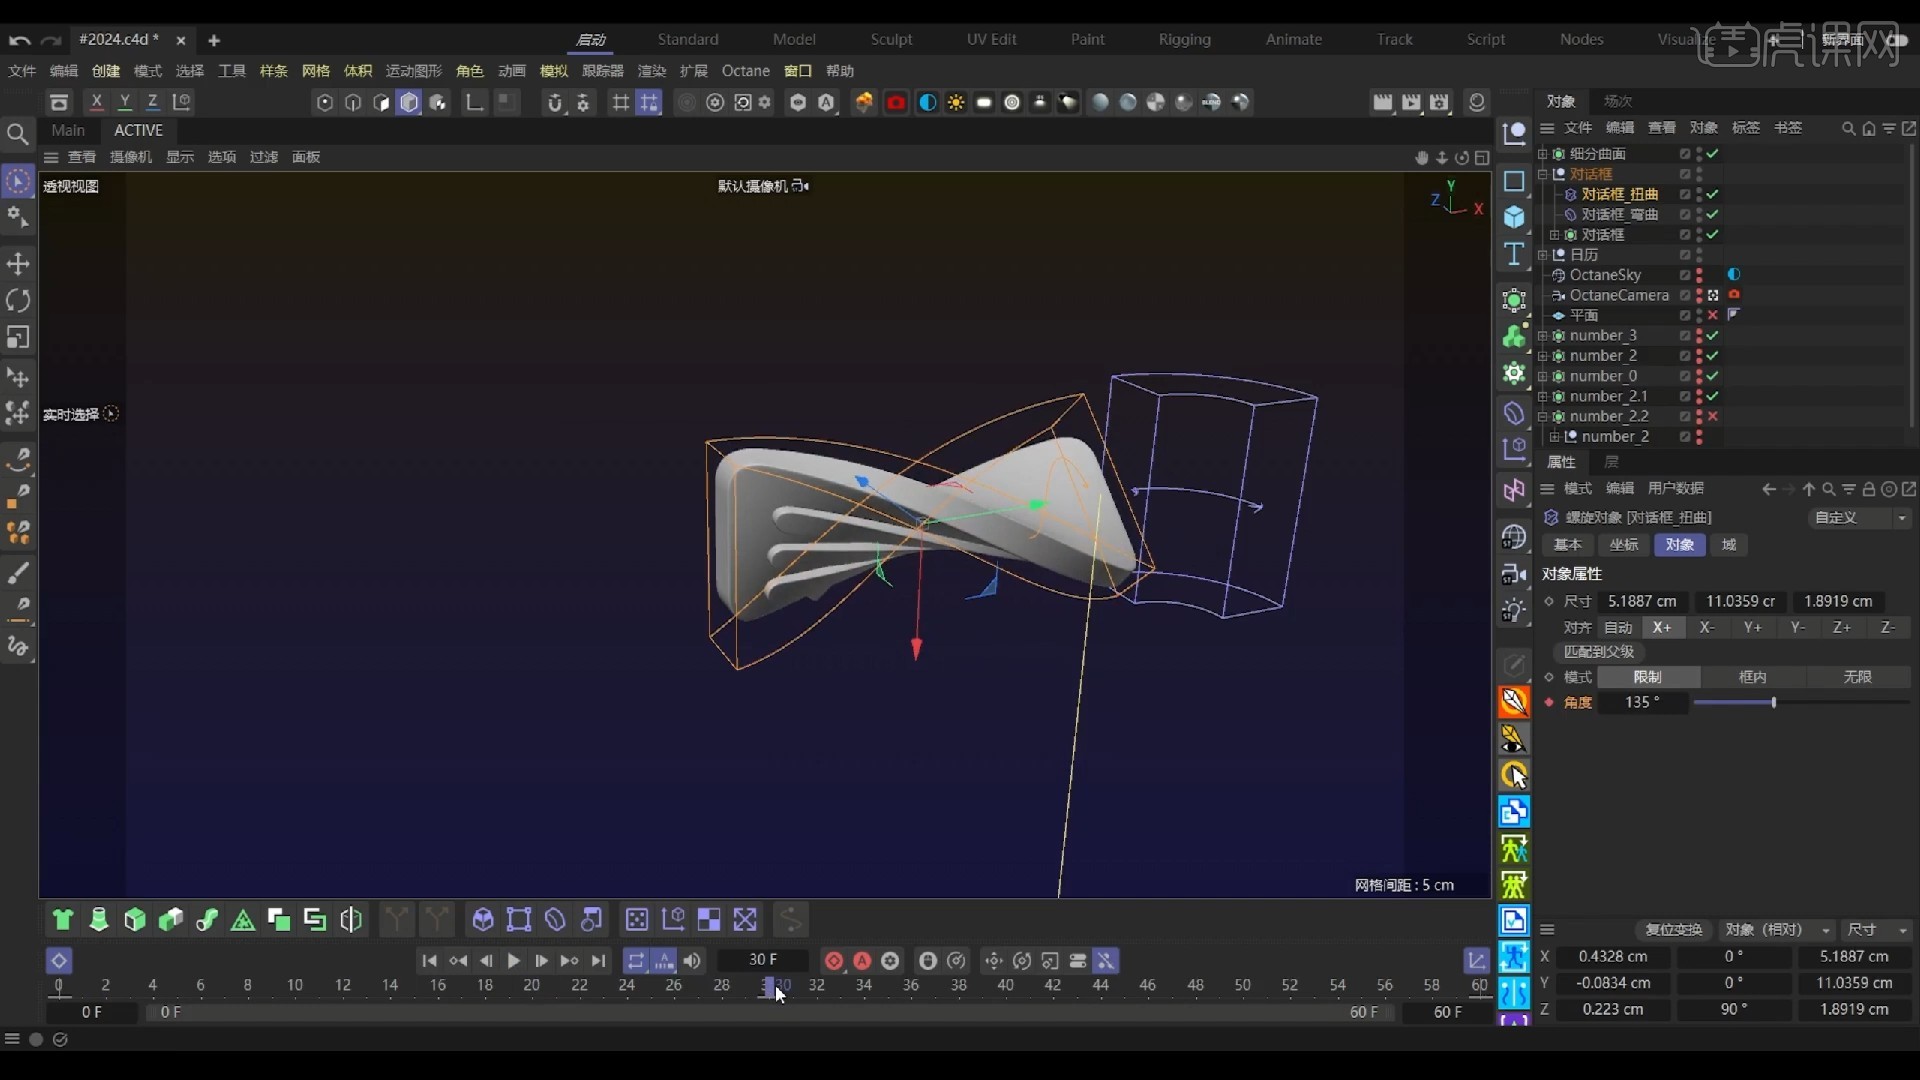Toggle the red X enable flag of 平面
Image resolution: width=1920 pixels, height=1080 pixels.
[x=1713, y=315]
